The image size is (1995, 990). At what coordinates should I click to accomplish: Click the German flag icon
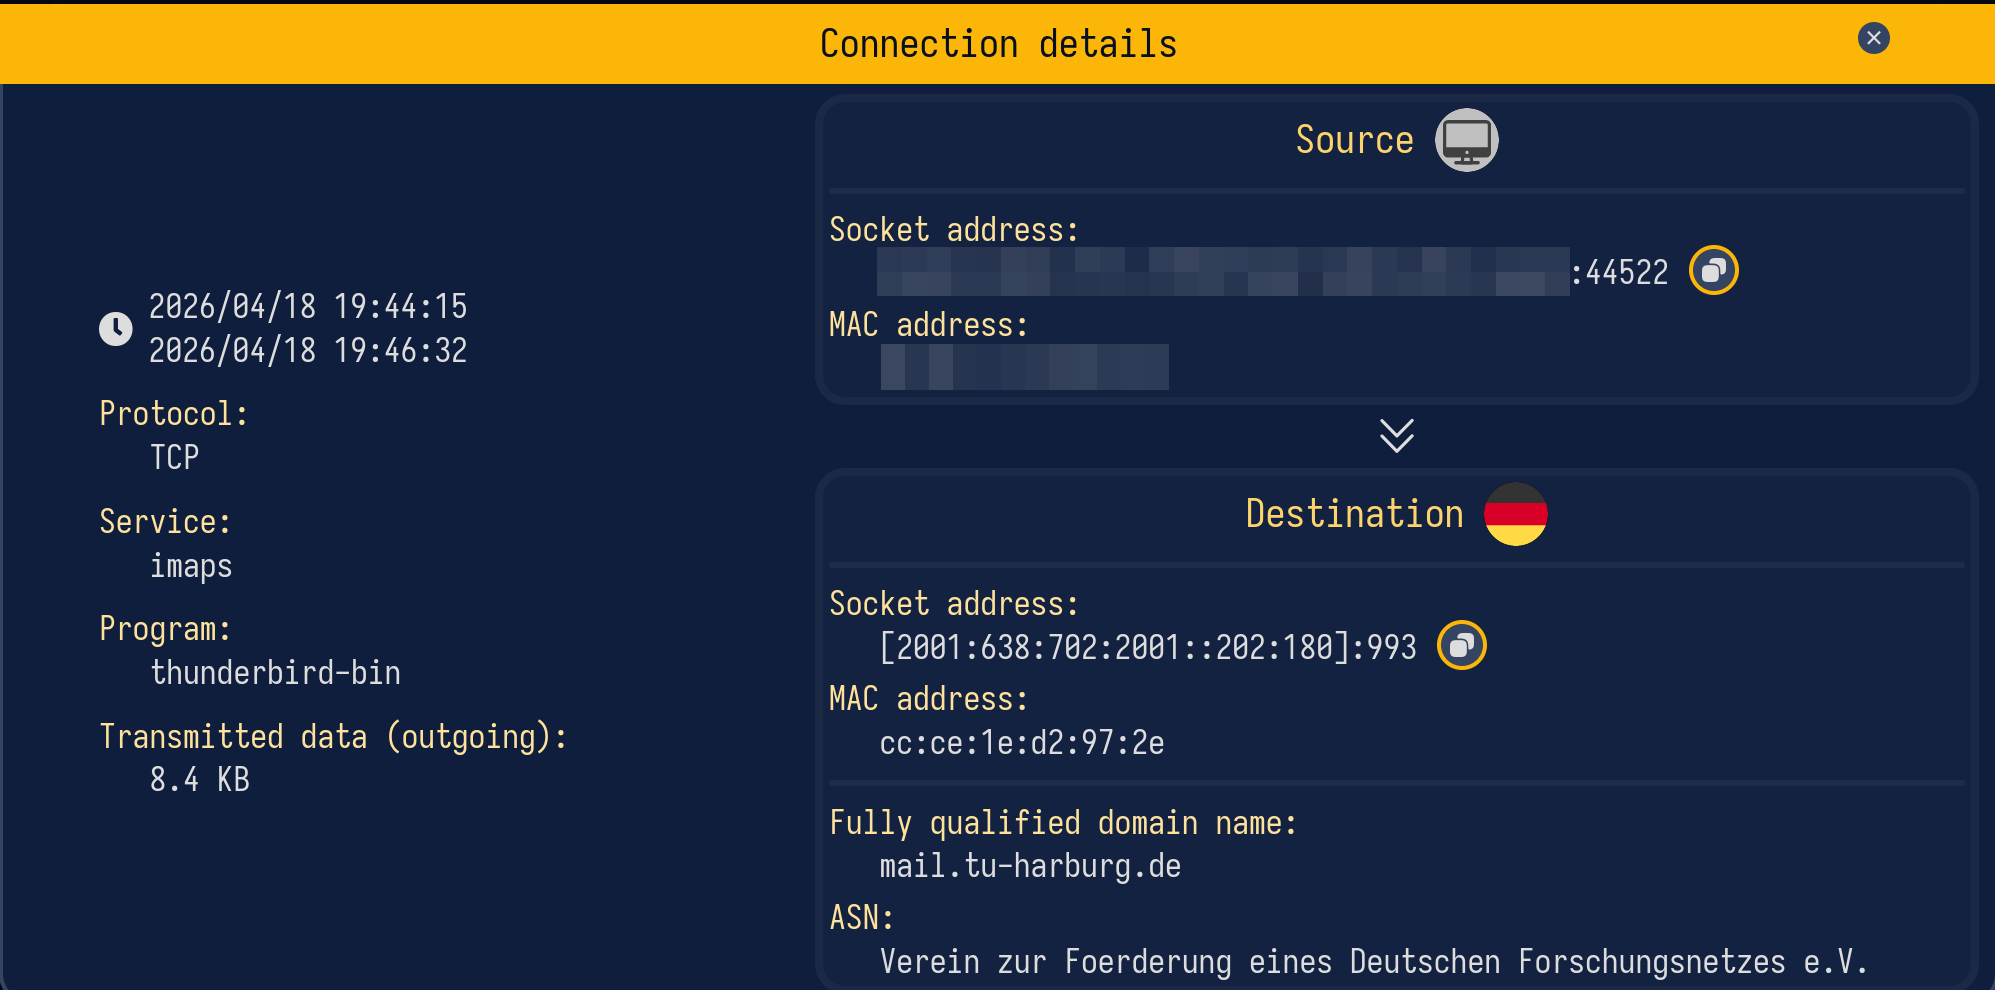[1515, 514]
